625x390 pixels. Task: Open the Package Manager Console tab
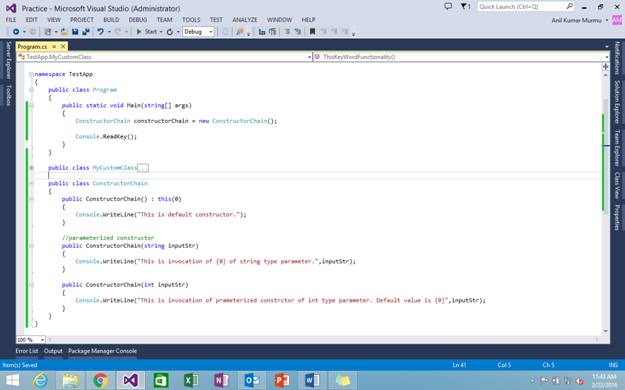coord(102,351)
